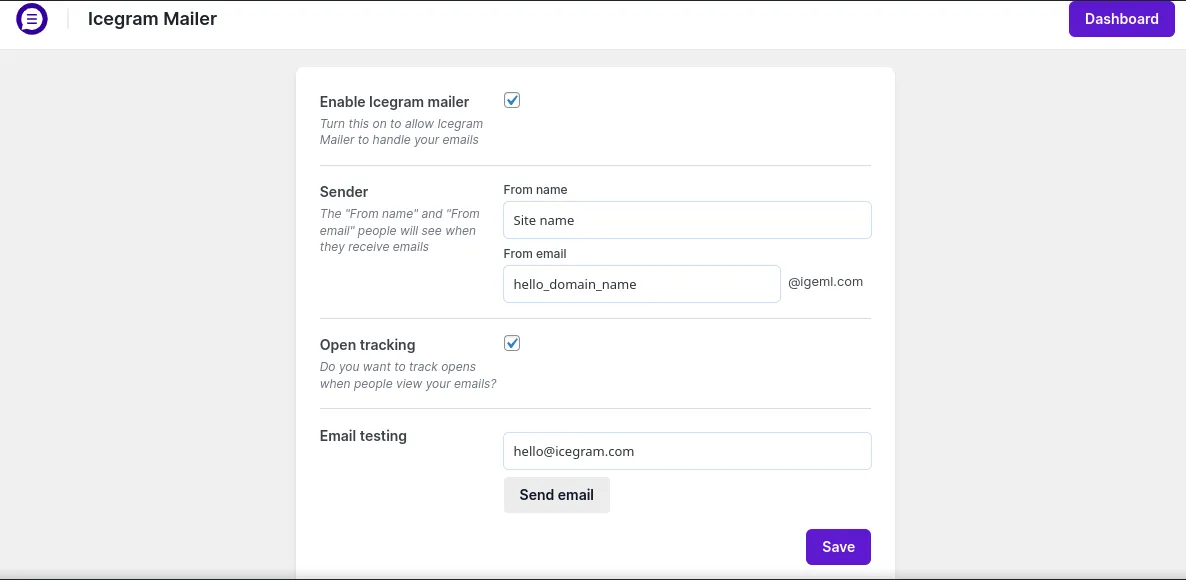This screenshot has height=580, width=1186.
Task: Focus the From email input field
Action: [641, 284]
